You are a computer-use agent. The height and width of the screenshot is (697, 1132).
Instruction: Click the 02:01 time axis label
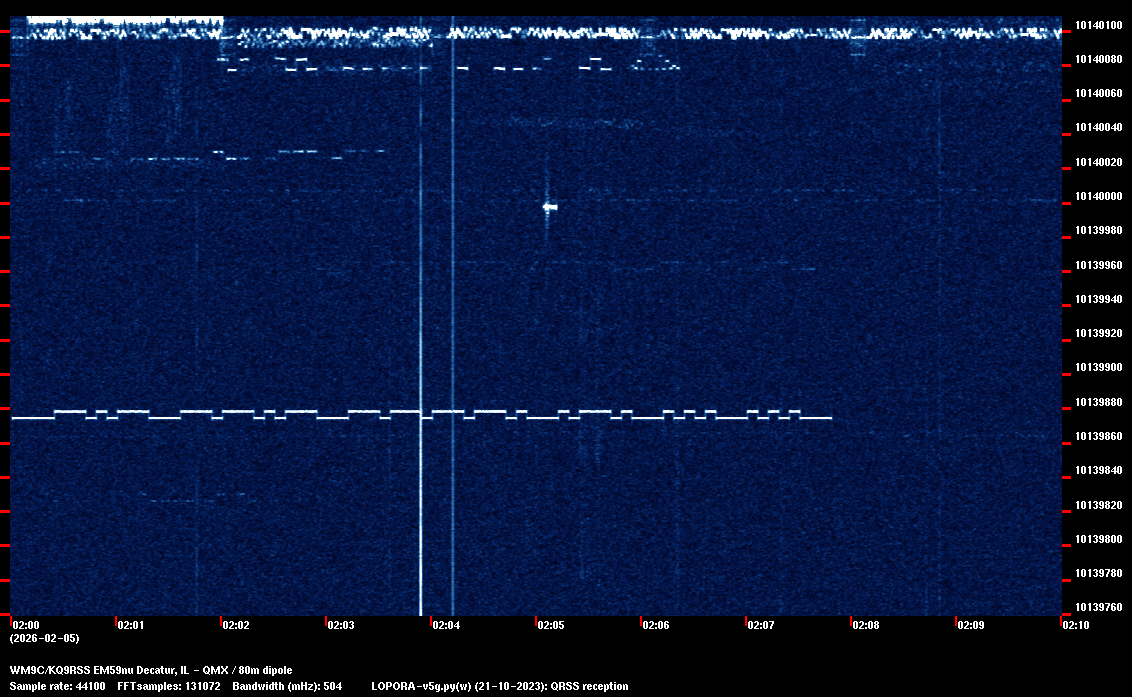click(131, 625)
